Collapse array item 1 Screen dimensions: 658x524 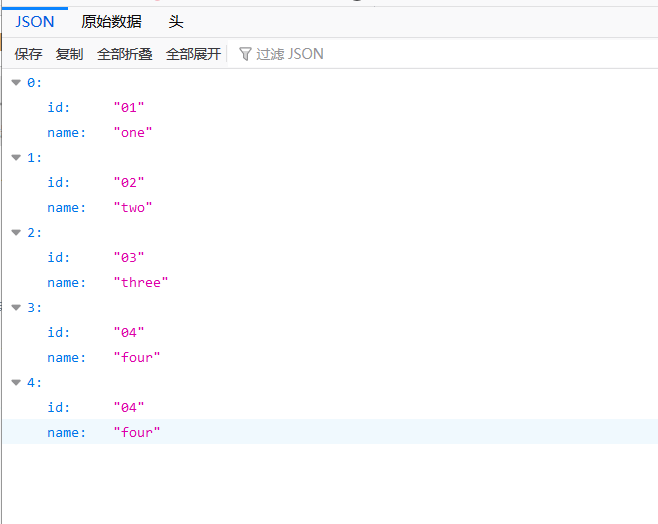pyautogui.click(x=16, y=158)
